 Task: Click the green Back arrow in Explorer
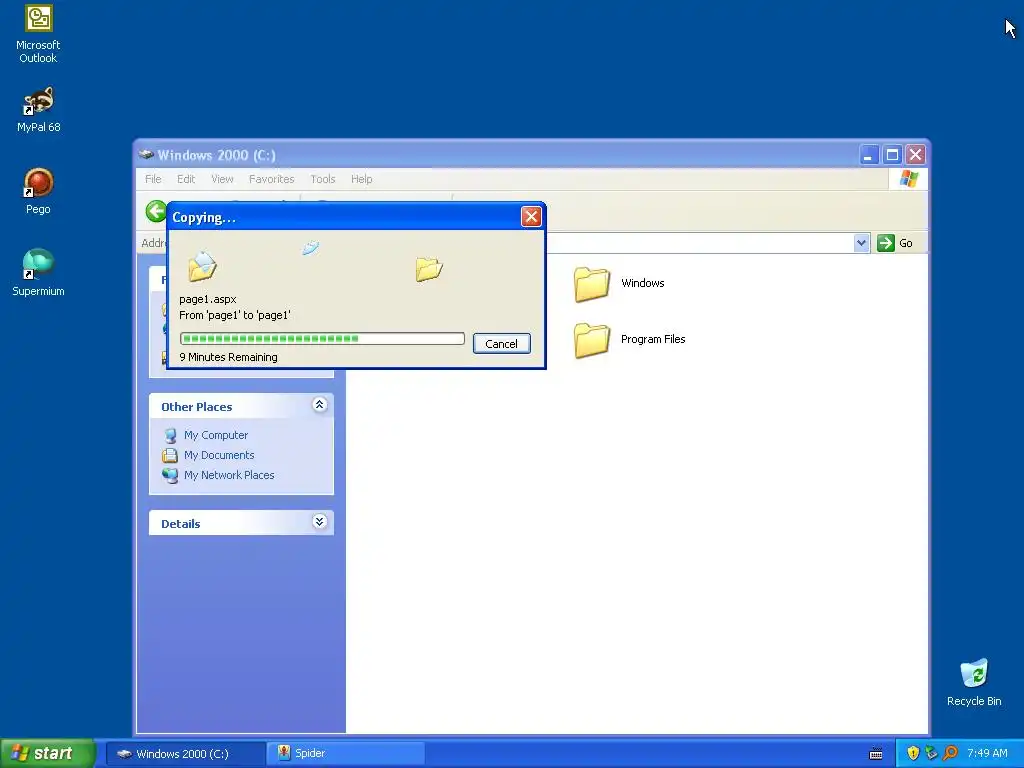[x=155, y=211]
